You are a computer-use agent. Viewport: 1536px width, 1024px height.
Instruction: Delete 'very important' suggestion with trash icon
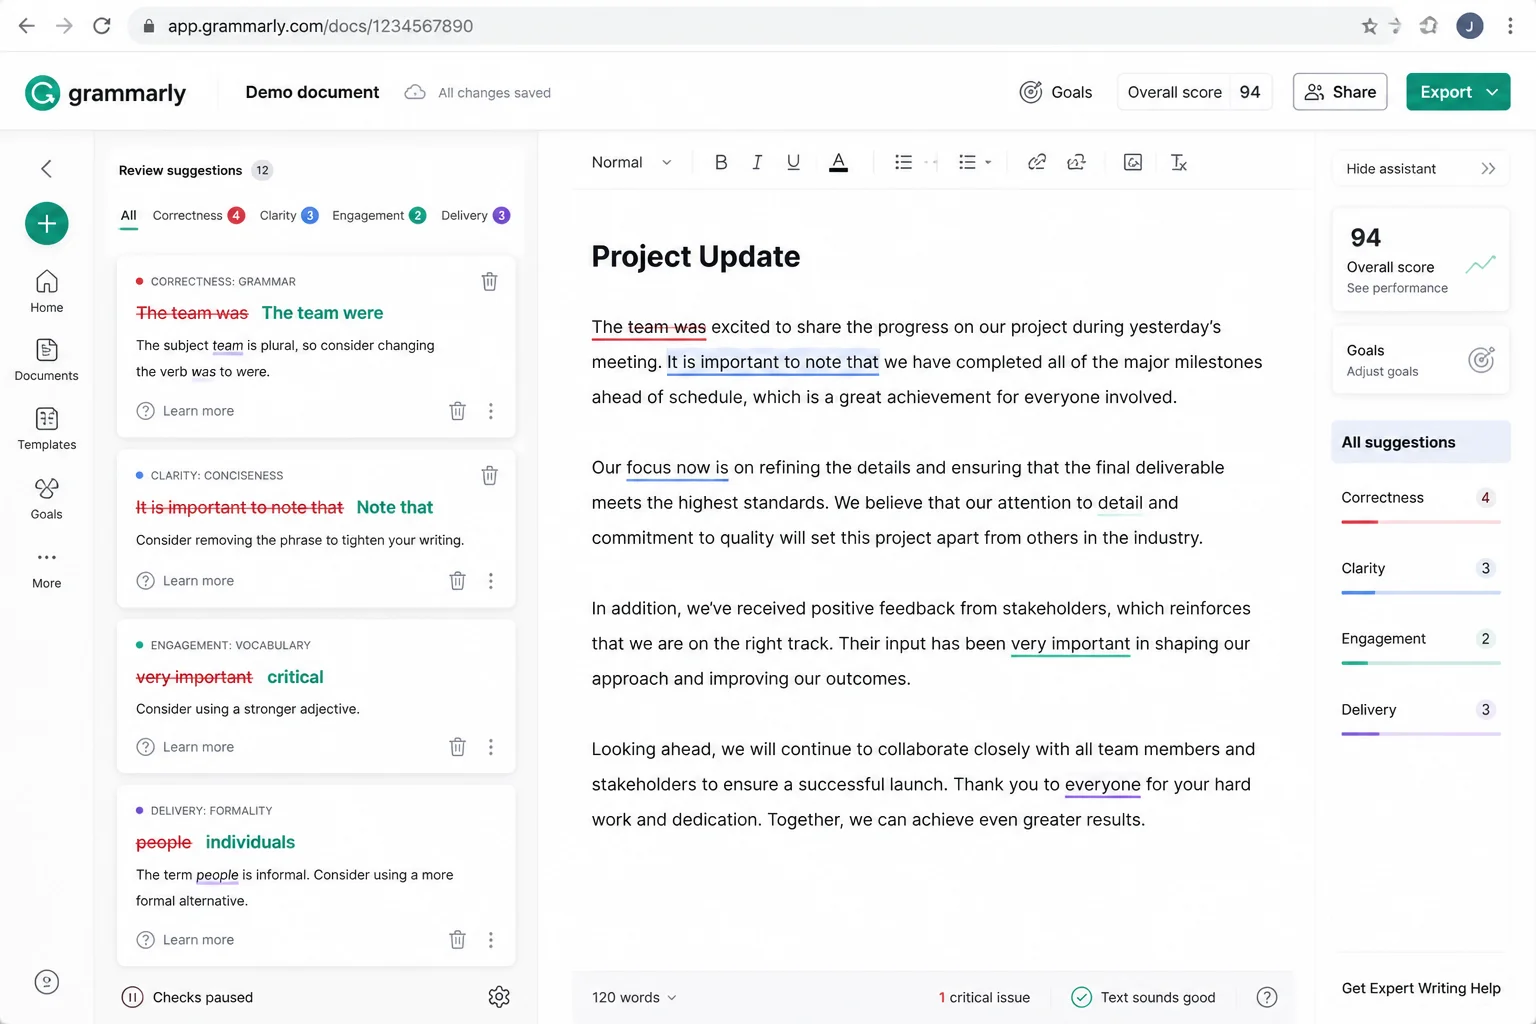click(457, 747)
